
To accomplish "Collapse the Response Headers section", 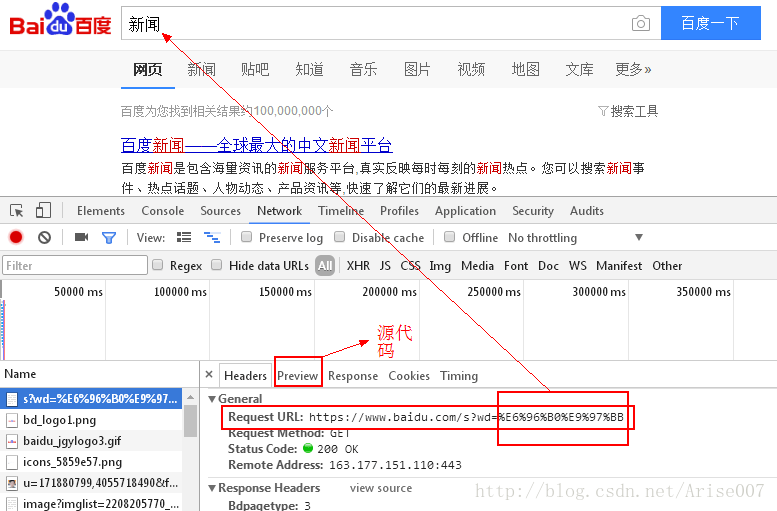I will click(x=212, y=488).
